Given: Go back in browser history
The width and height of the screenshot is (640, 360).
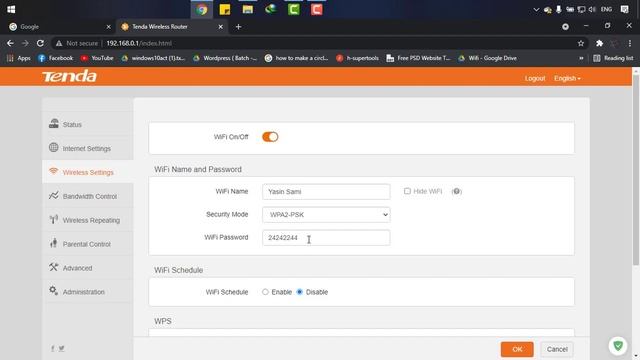Looking at the screenshot, I should pos(10,43).
